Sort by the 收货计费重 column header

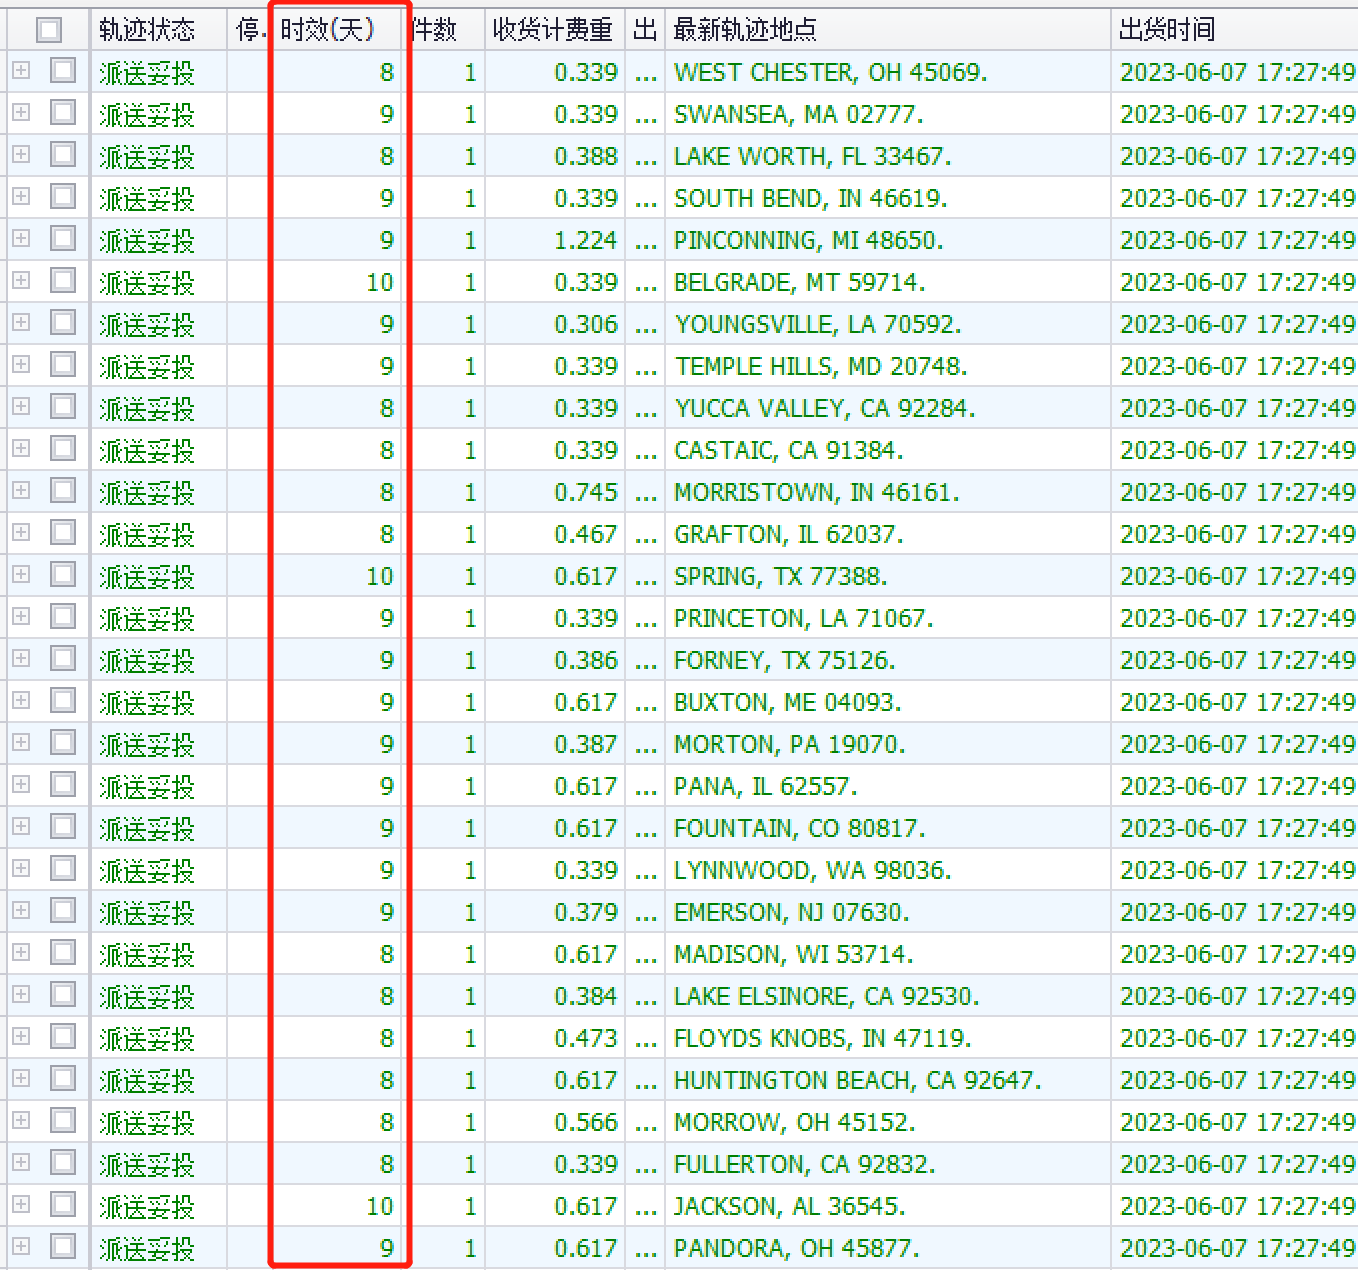[555, 30]
